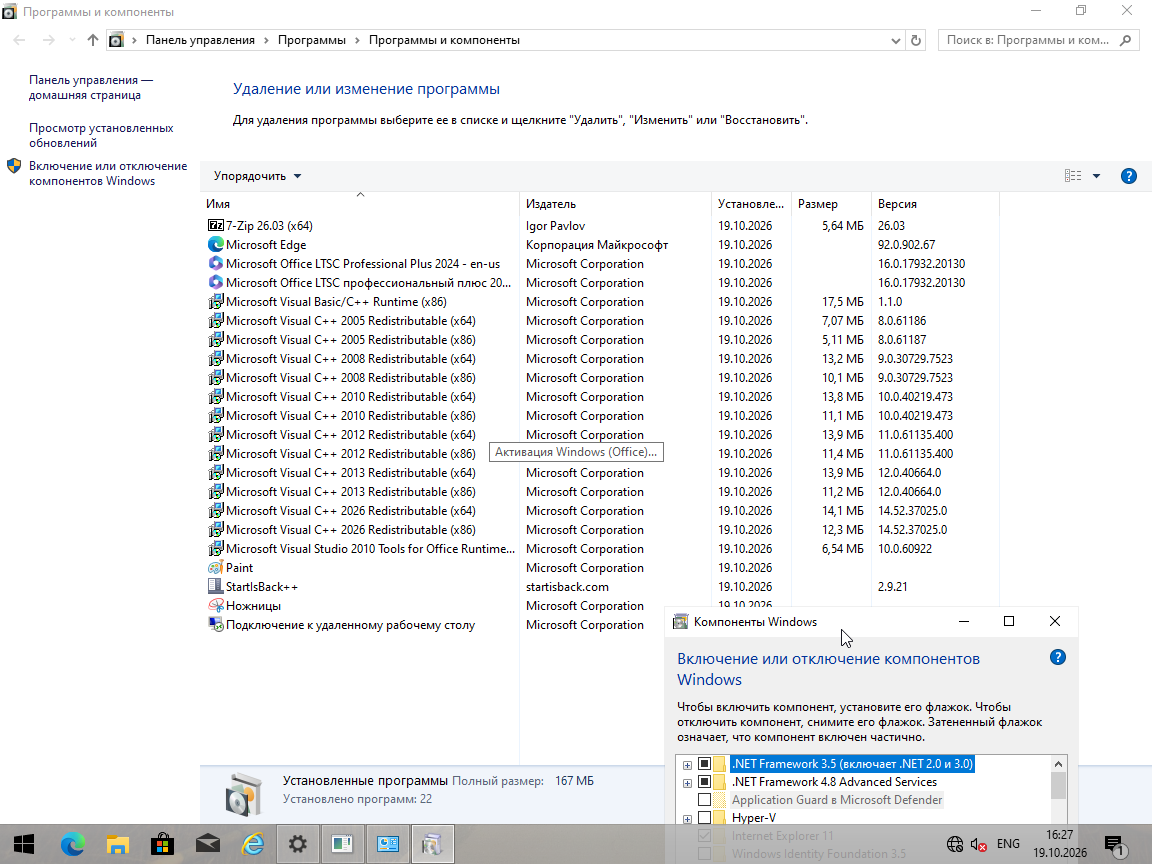Viewport: 1152px width, 864px height.
Task: Click the Ножницы (Snipping Tool) icon
Action: coord(215,606)
